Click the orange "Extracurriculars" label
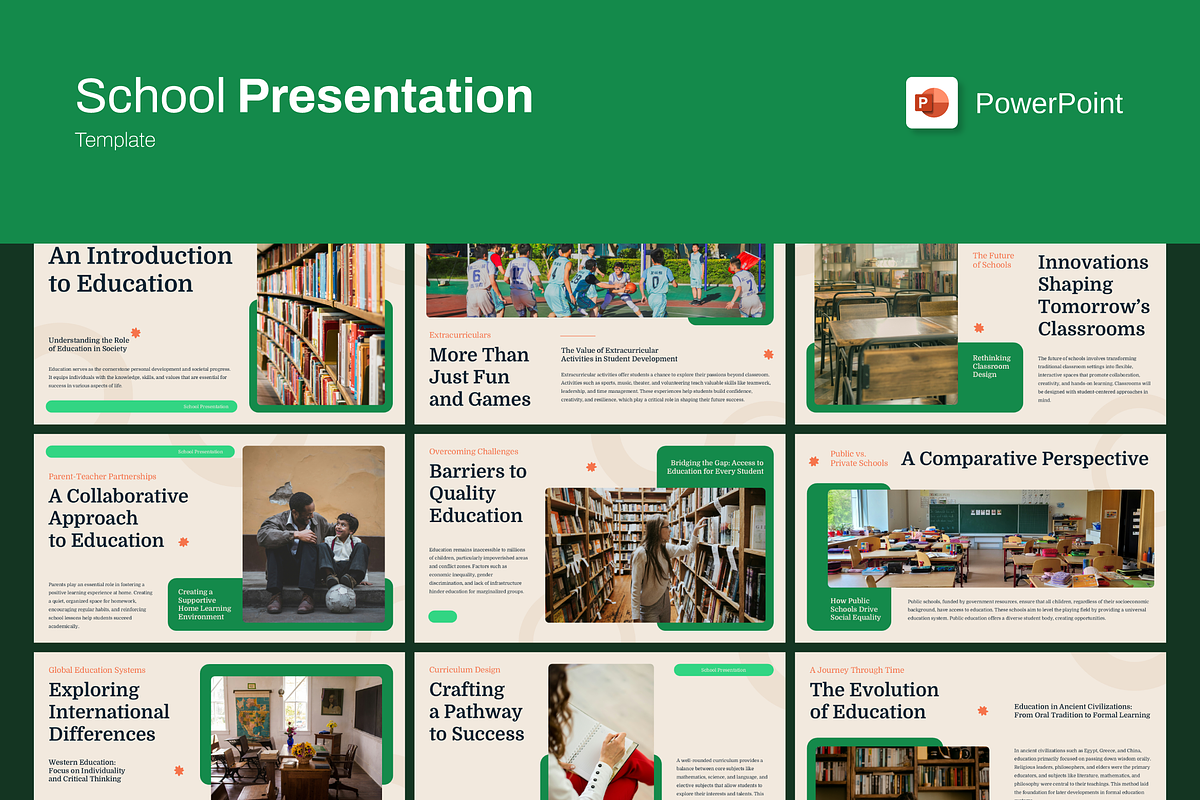1200x800 pixels. point(460,335)
